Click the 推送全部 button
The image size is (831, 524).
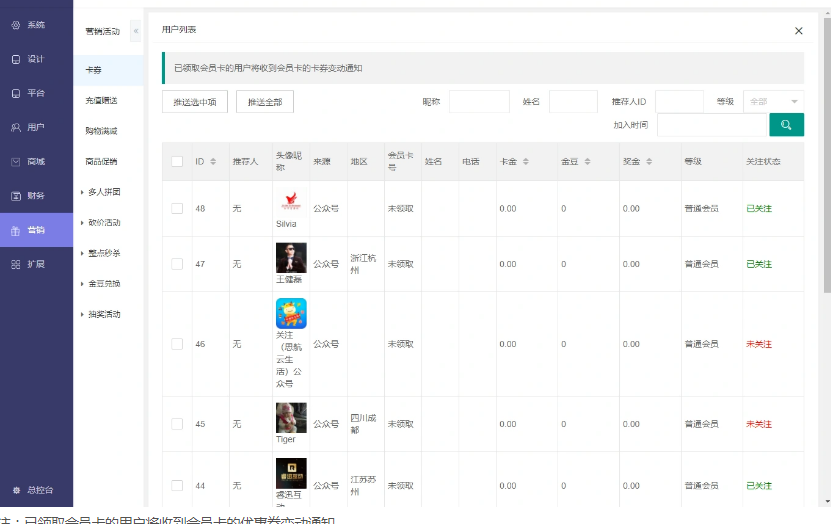(265, 102)
